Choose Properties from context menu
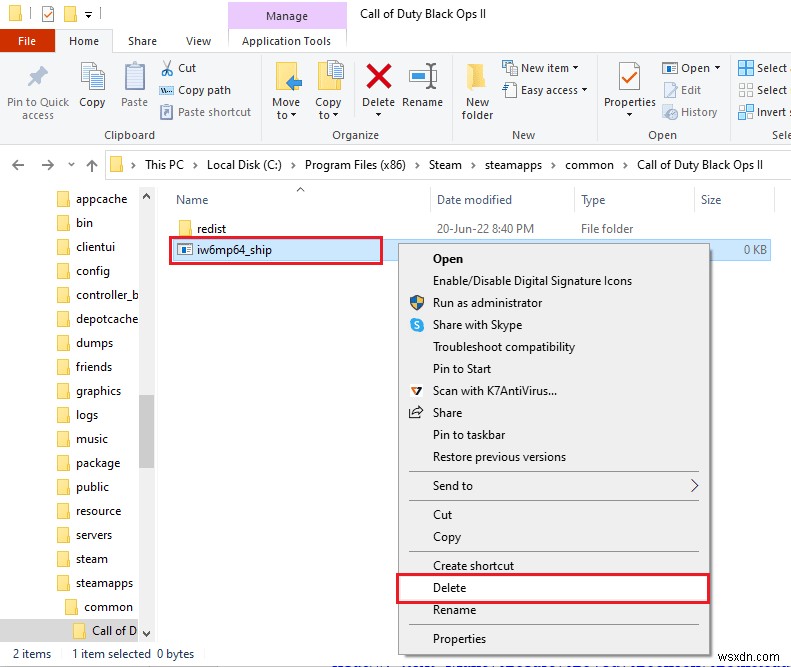This screenshot has width=791, height=667. click(554, 639)
